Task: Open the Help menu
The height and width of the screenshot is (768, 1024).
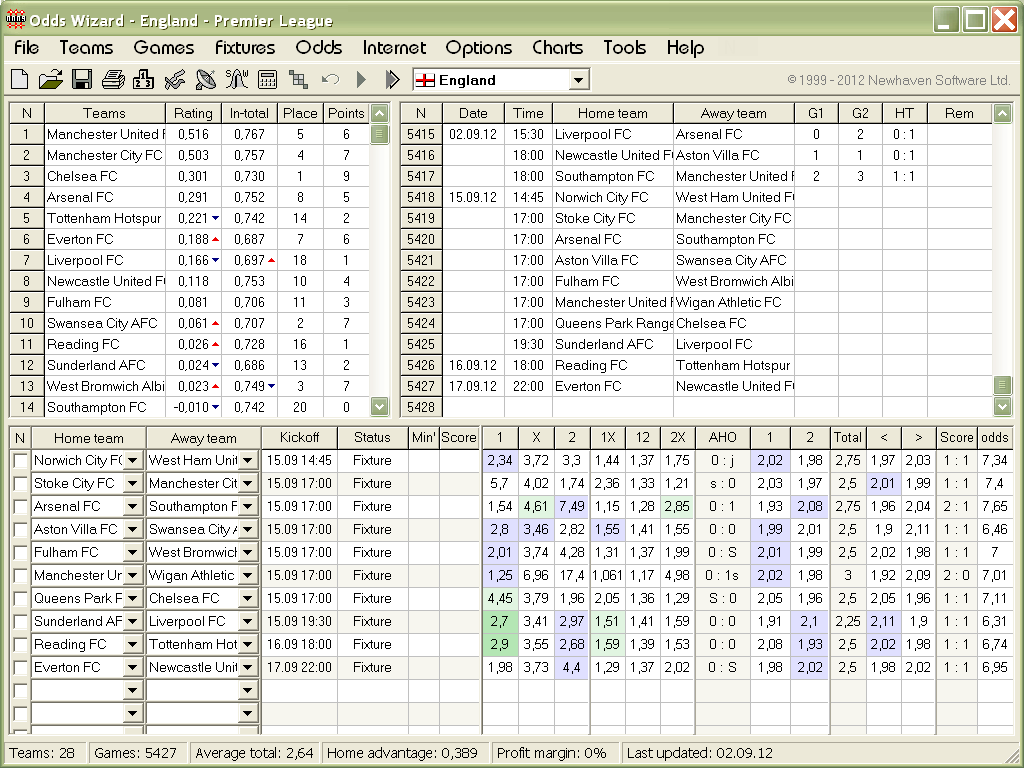Action: (685, 48)
